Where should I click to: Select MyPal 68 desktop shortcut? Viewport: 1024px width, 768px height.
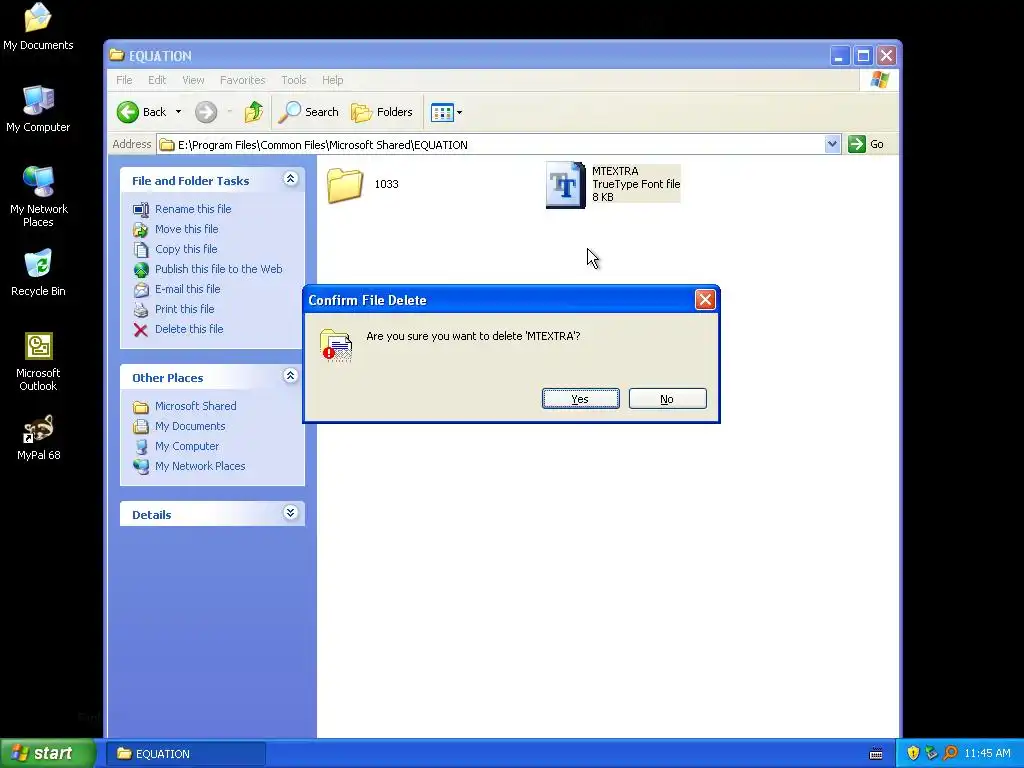pyautogui.click(x=38, y=438)
